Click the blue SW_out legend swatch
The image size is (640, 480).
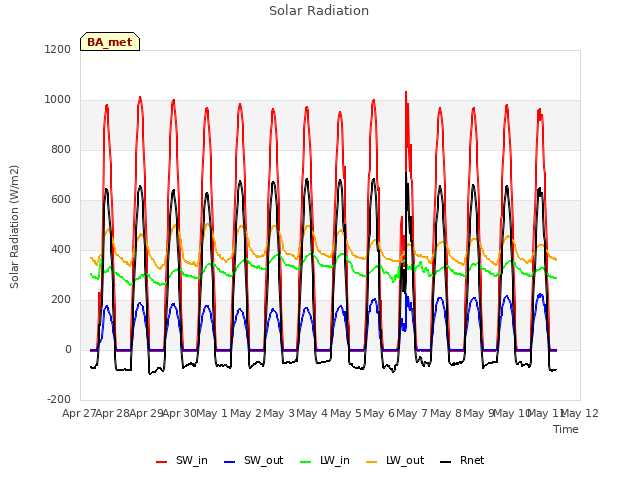(x=230, y=462)
